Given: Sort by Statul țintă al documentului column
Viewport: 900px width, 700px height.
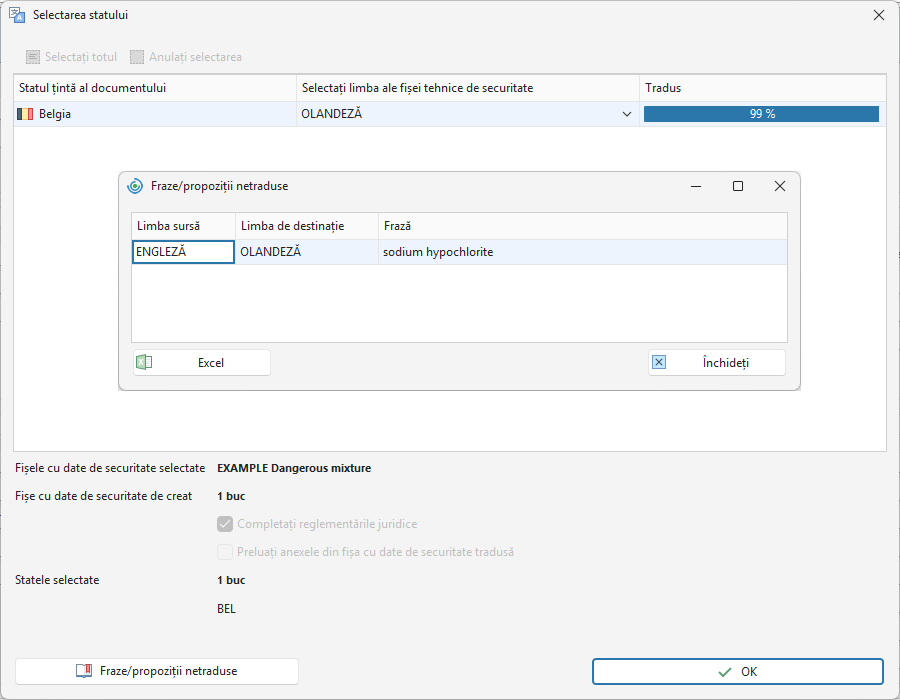Looking at the screenshot, I should tap(155, 88).
